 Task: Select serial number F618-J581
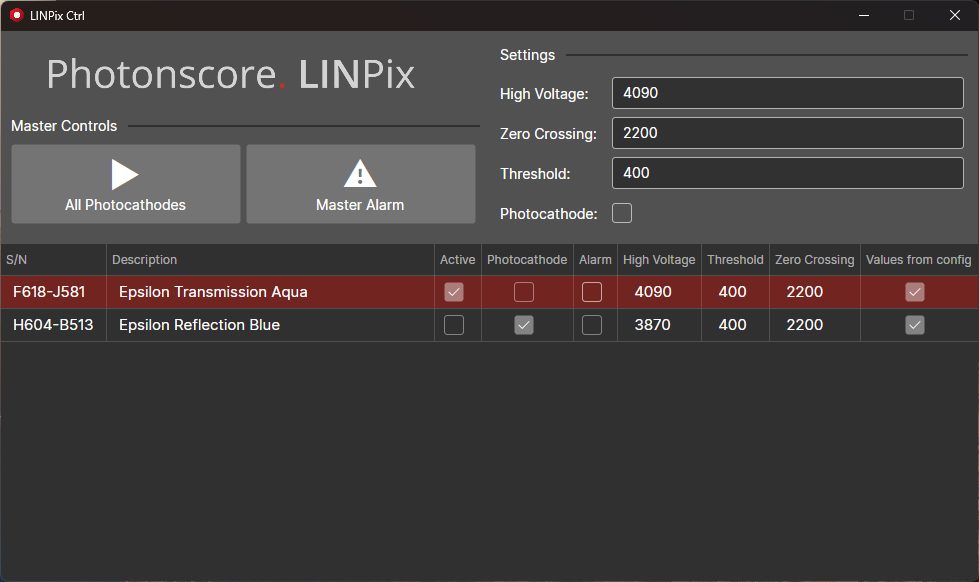coord(49,292)
